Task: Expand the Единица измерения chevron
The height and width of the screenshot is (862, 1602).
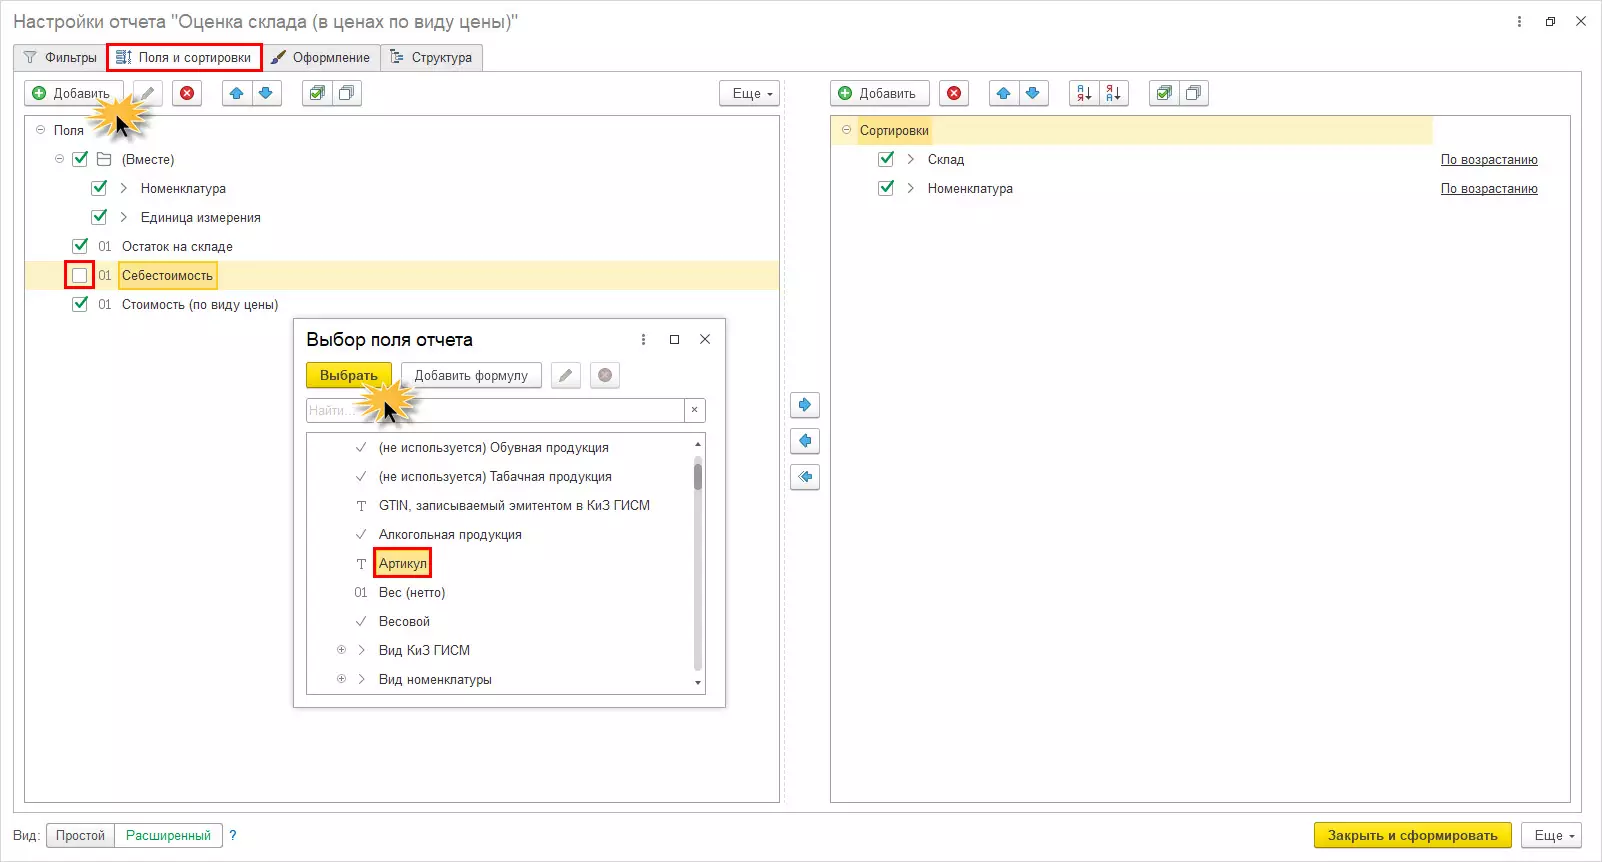Action: pyautogui.click(x=124, y=217)
